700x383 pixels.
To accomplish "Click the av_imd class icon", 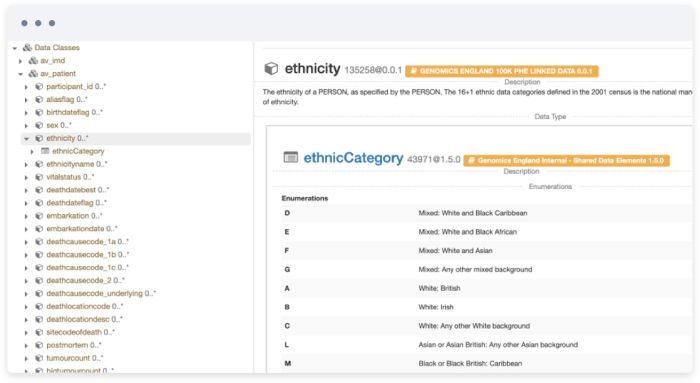I will (x=33, y=60).
